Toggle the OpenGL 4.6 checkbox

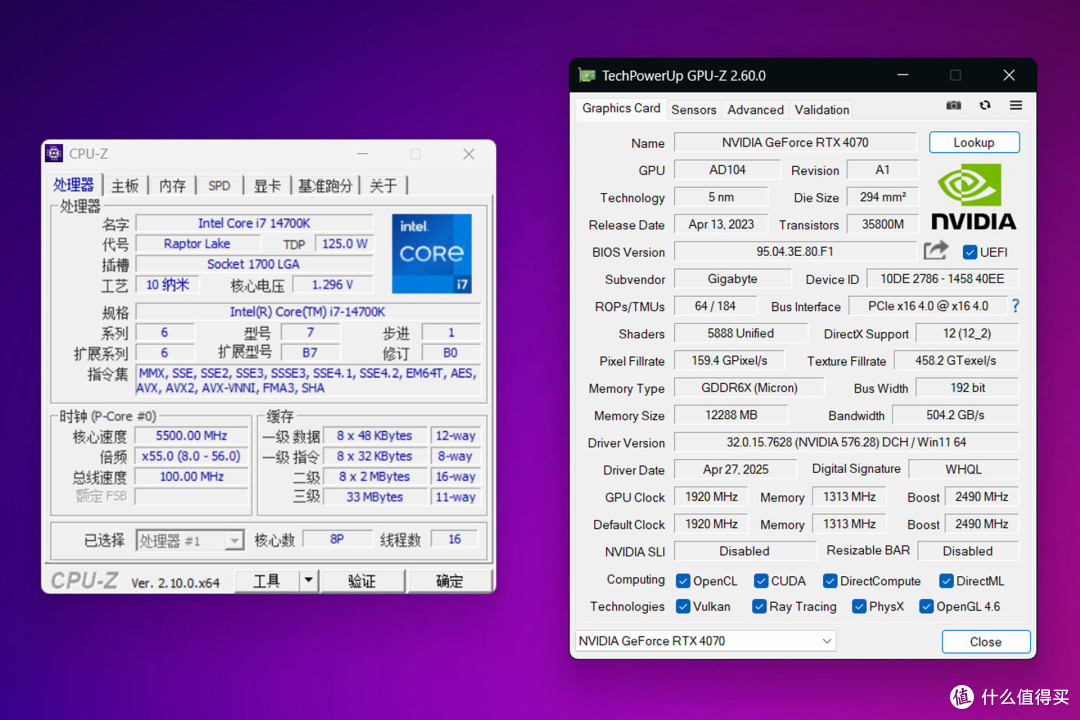tap(926, 606)
